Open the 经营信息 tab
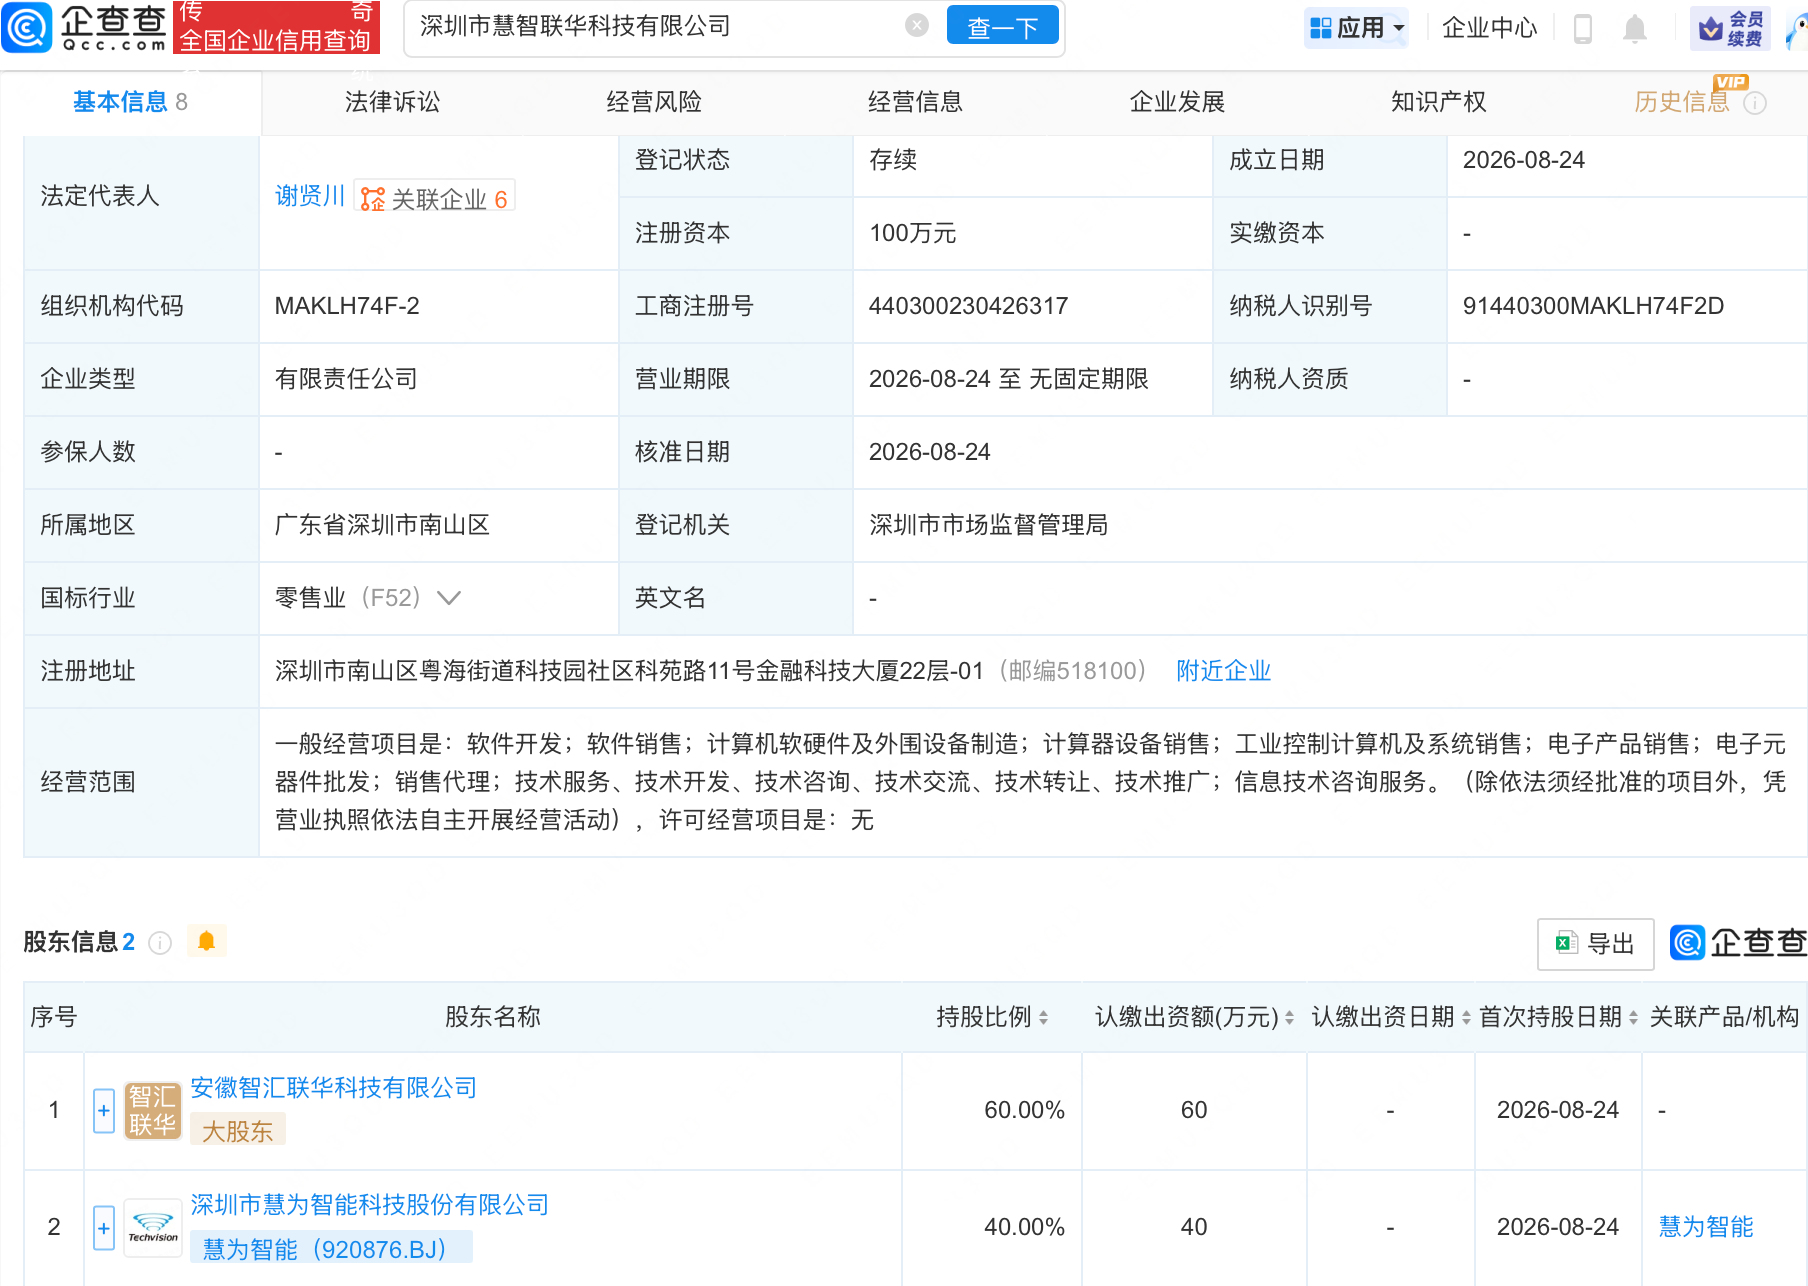 click(x=915, y=102)
